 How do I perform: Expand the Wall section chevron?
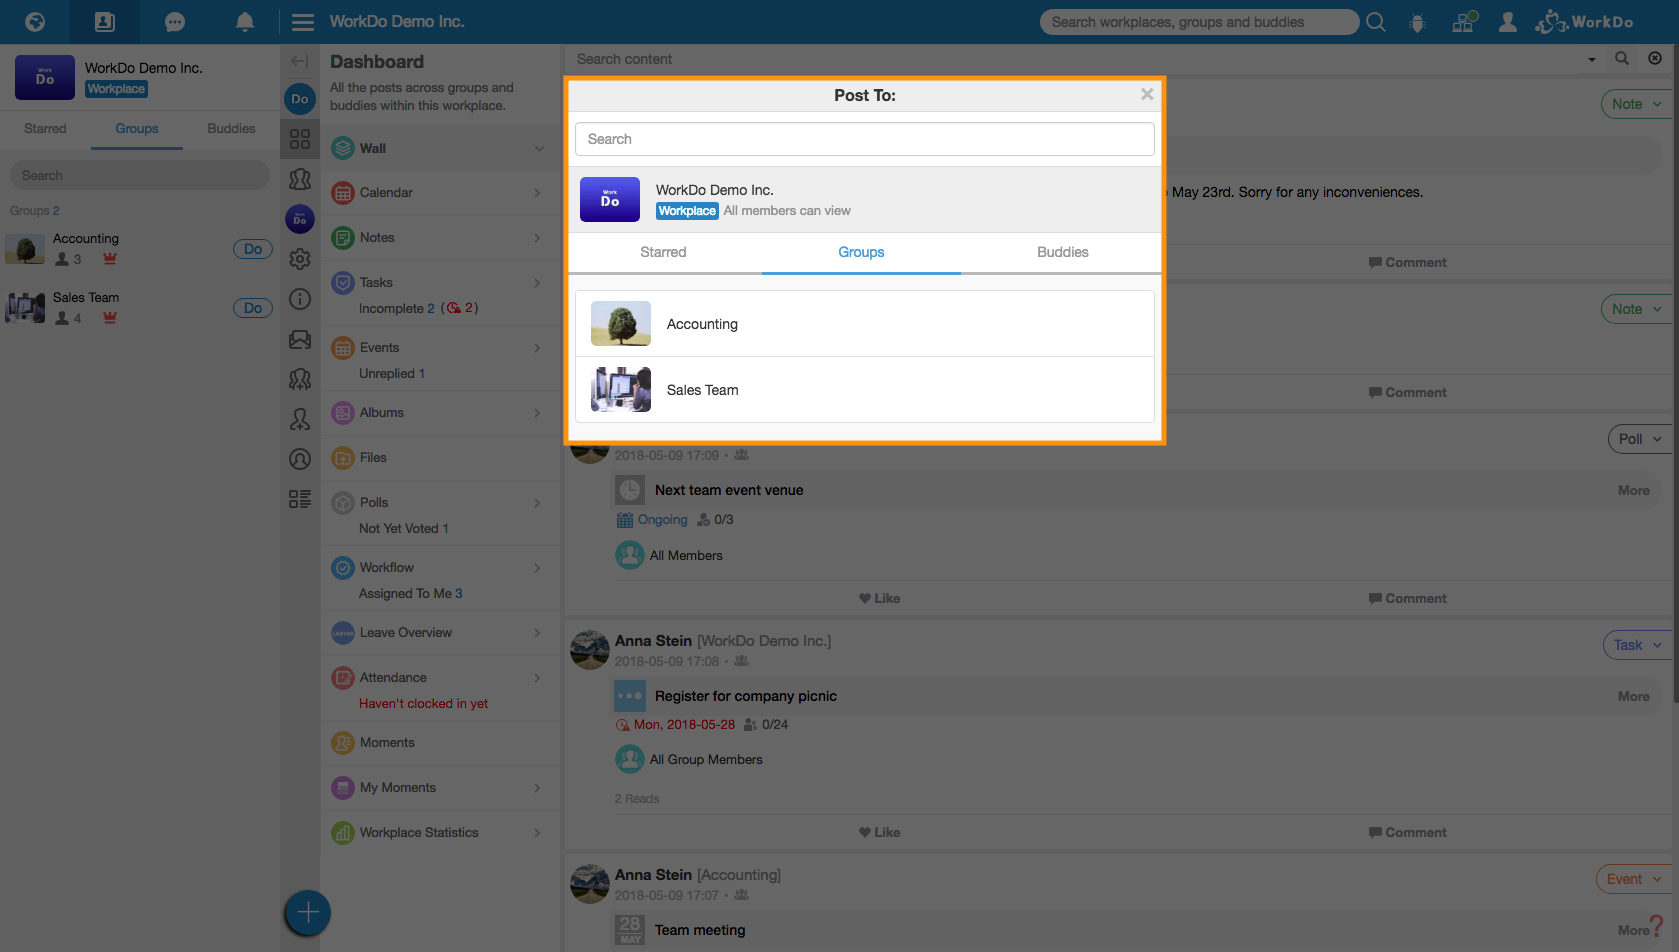(x=539, y=149)
